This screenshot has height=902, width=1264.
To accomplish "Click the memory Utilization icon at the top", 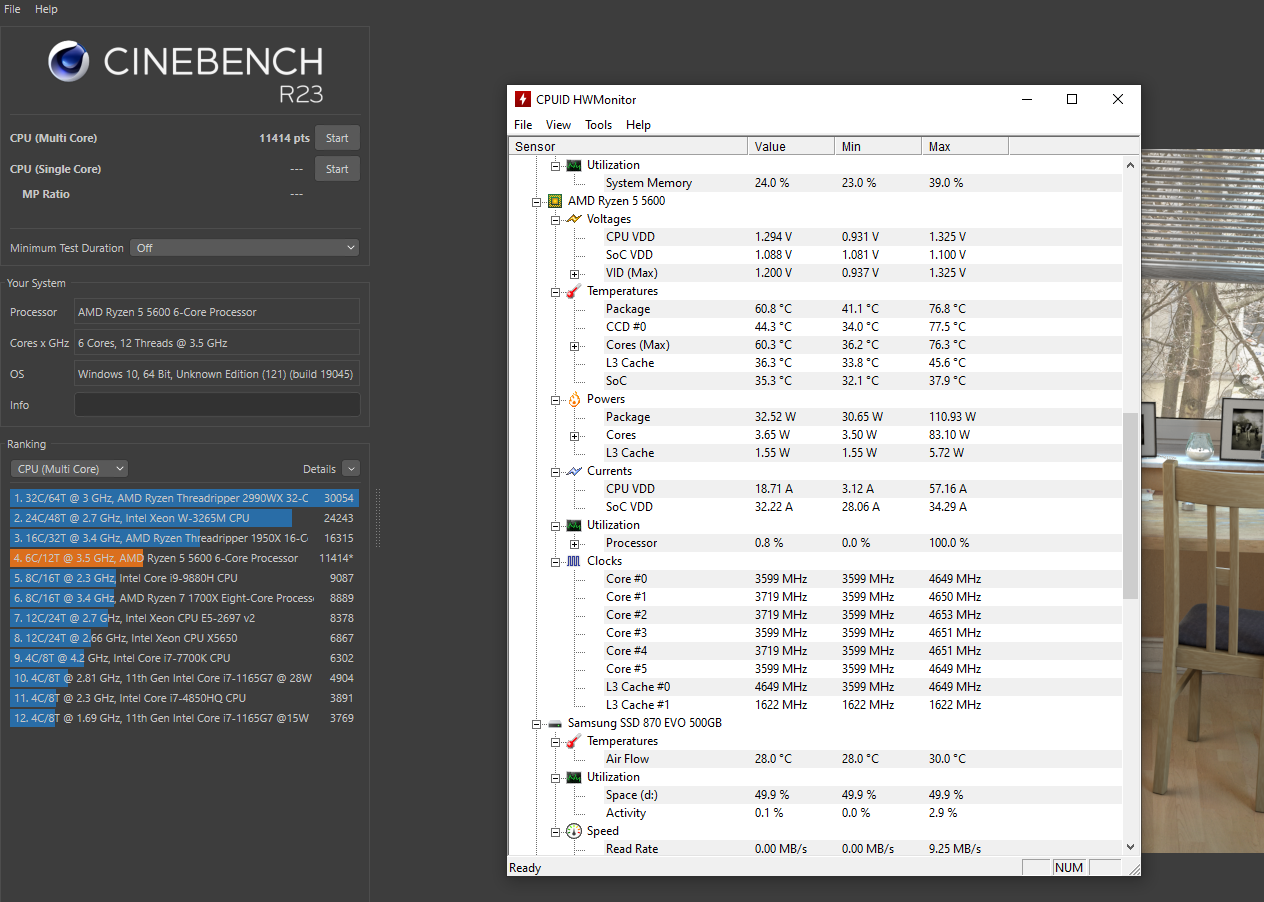I will click(x=574, y=165).
